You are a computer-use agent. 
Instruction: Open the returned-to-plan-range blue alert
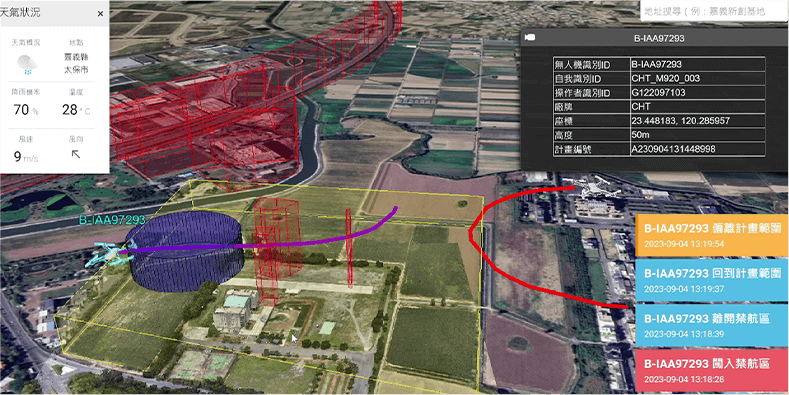(712, 280)
